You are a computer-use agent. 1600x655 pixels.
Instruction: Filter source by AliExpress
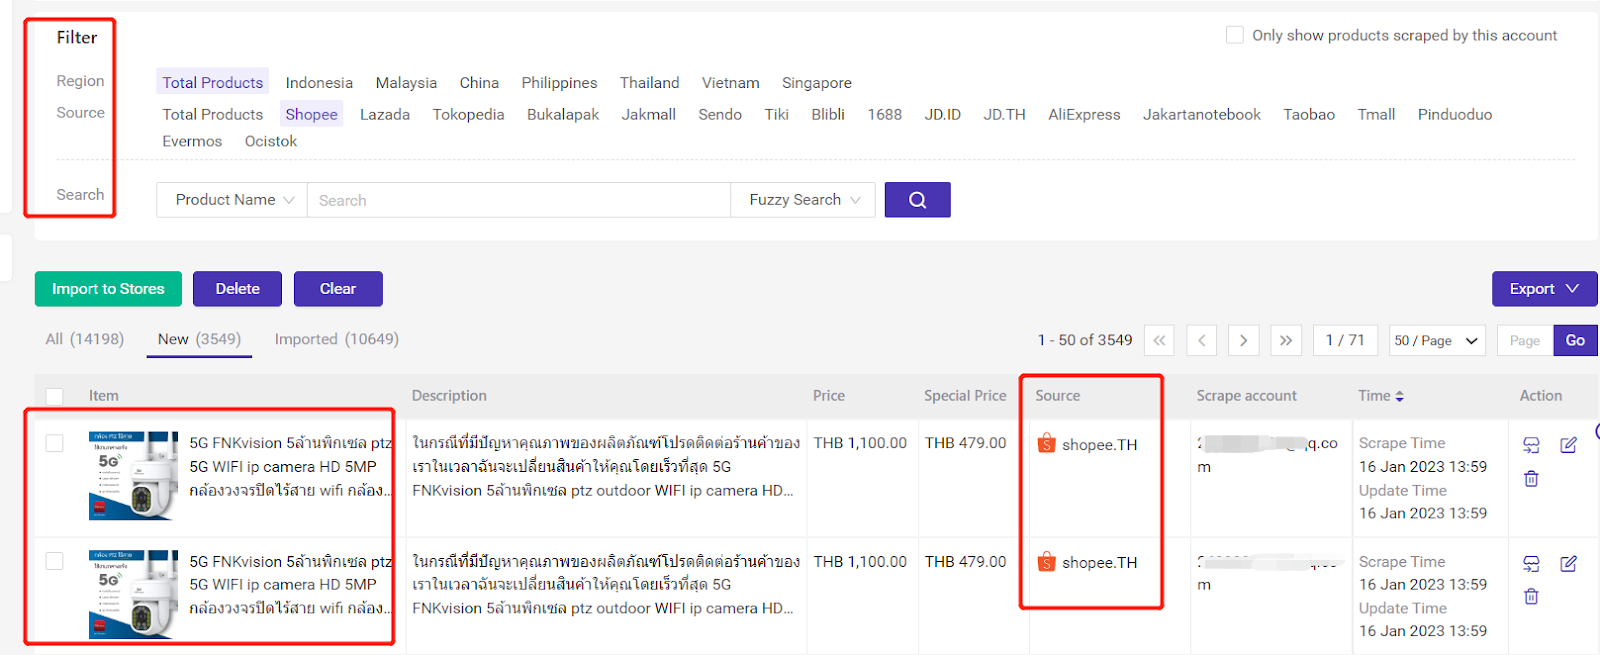pyautogui.click(x=1084, y=114)
